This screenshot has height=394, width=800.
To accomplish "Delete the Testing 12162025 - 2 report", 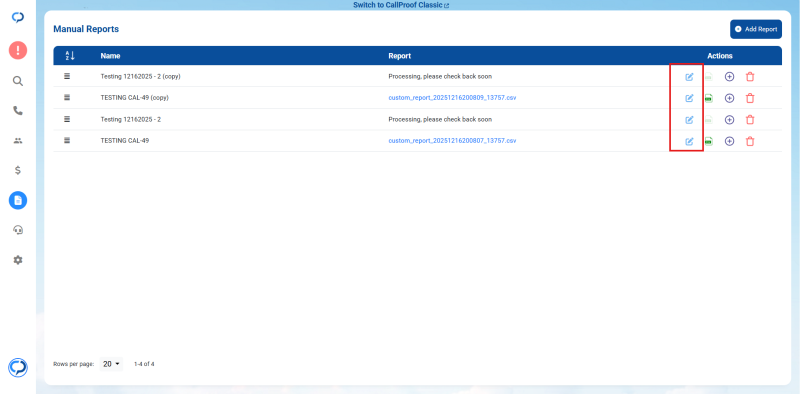I will pos(750,120).
